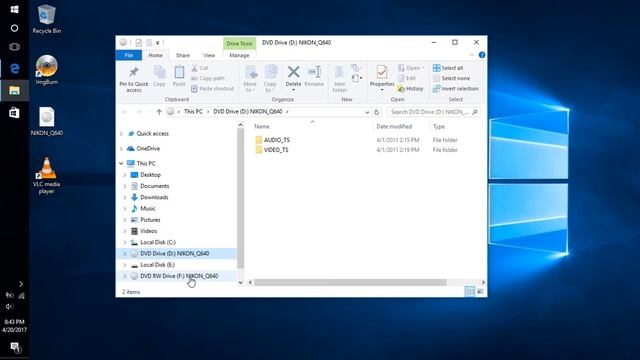Click Pin to Quick access
This screenshot has height=360, width=640.
[134, 79]
